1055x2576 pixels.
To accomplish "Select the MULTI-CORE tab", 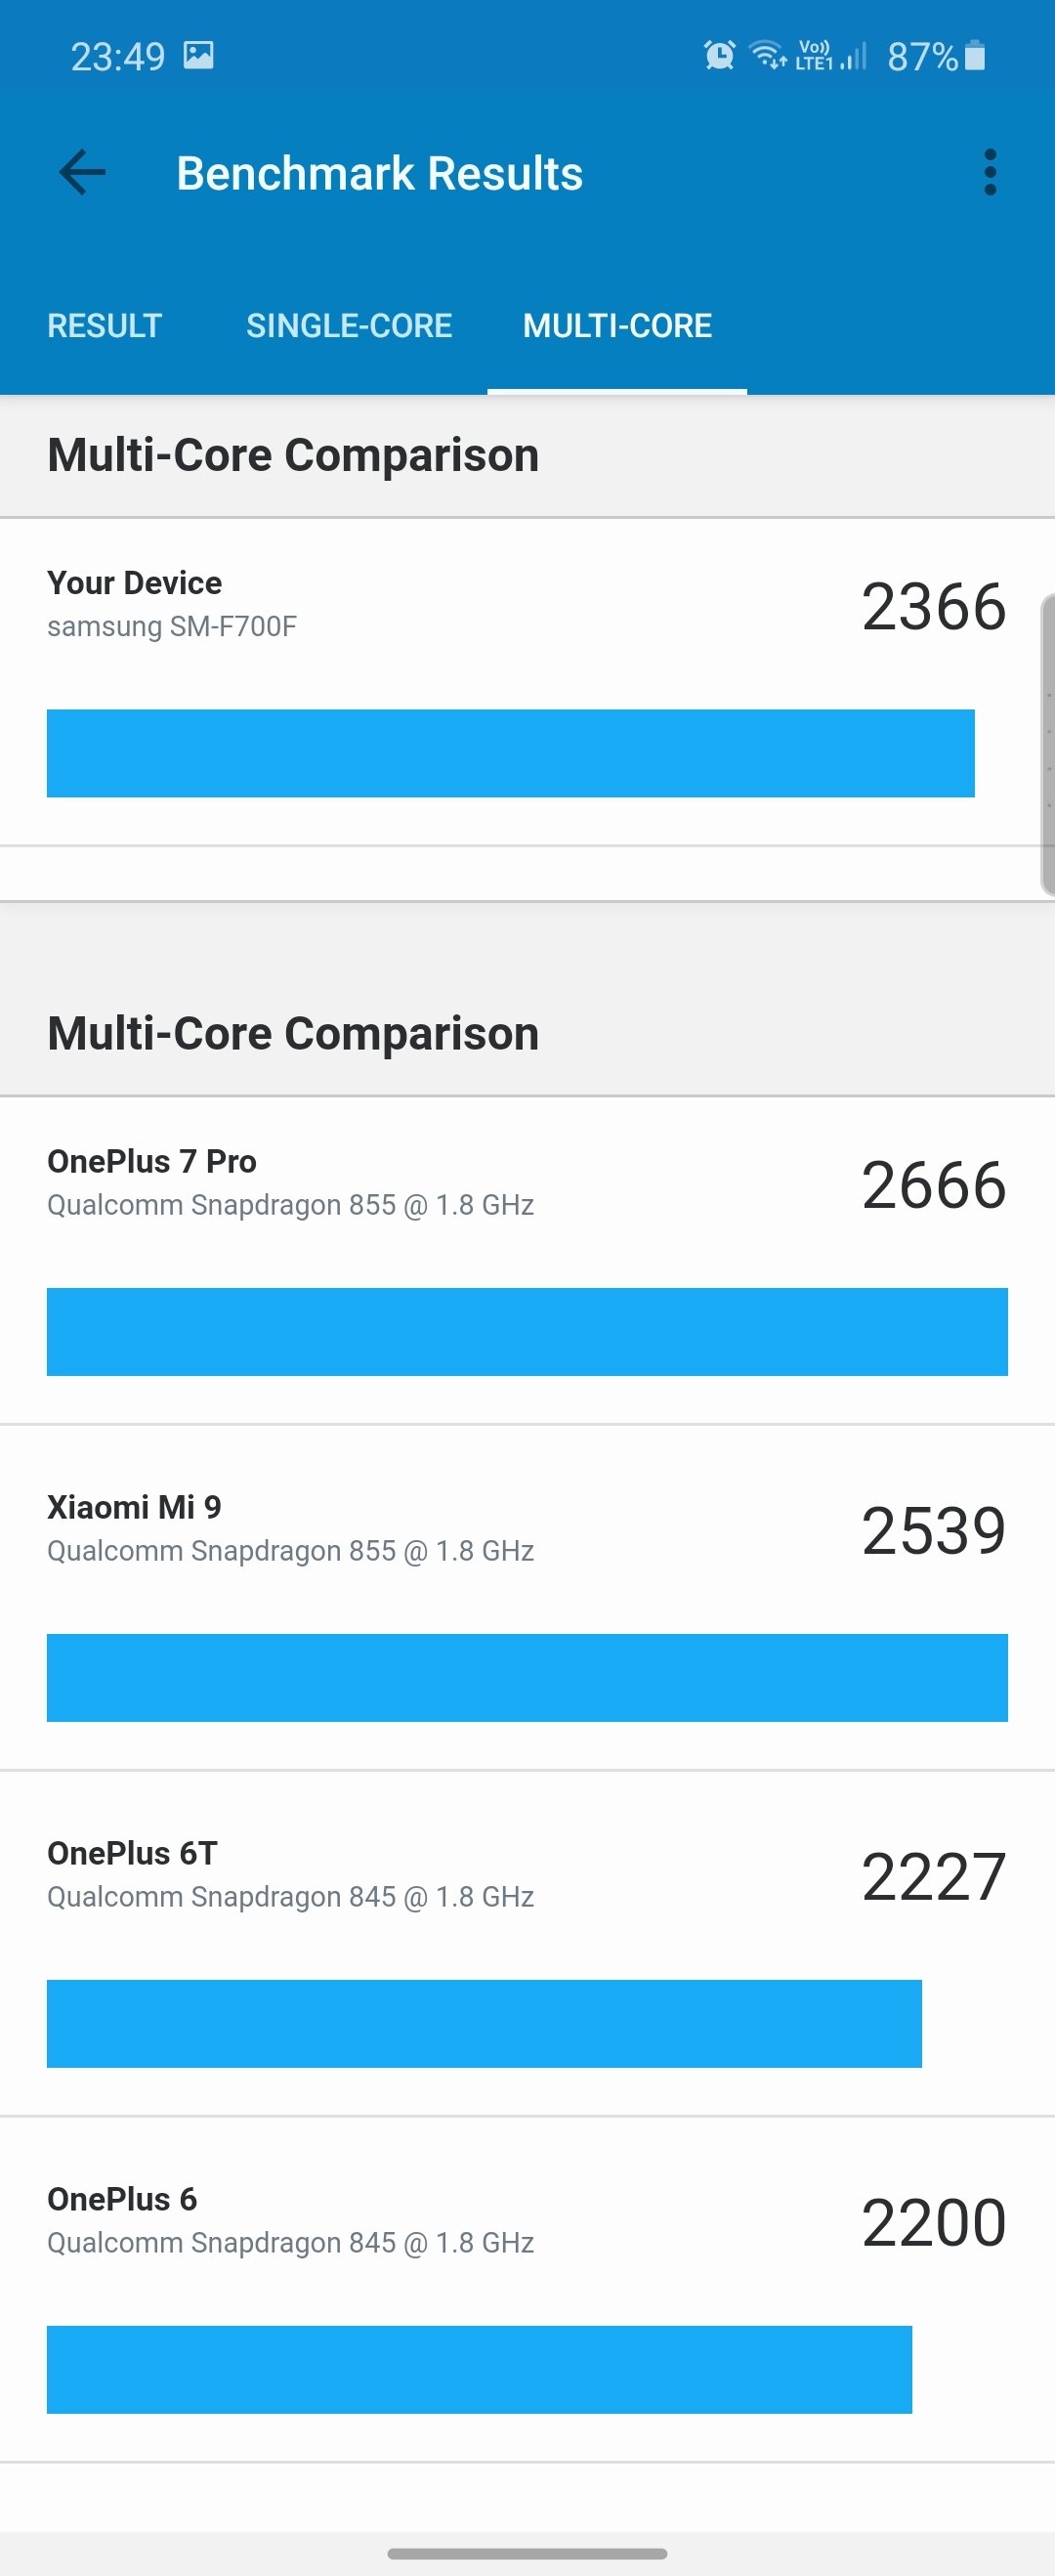I will [617, 325].
